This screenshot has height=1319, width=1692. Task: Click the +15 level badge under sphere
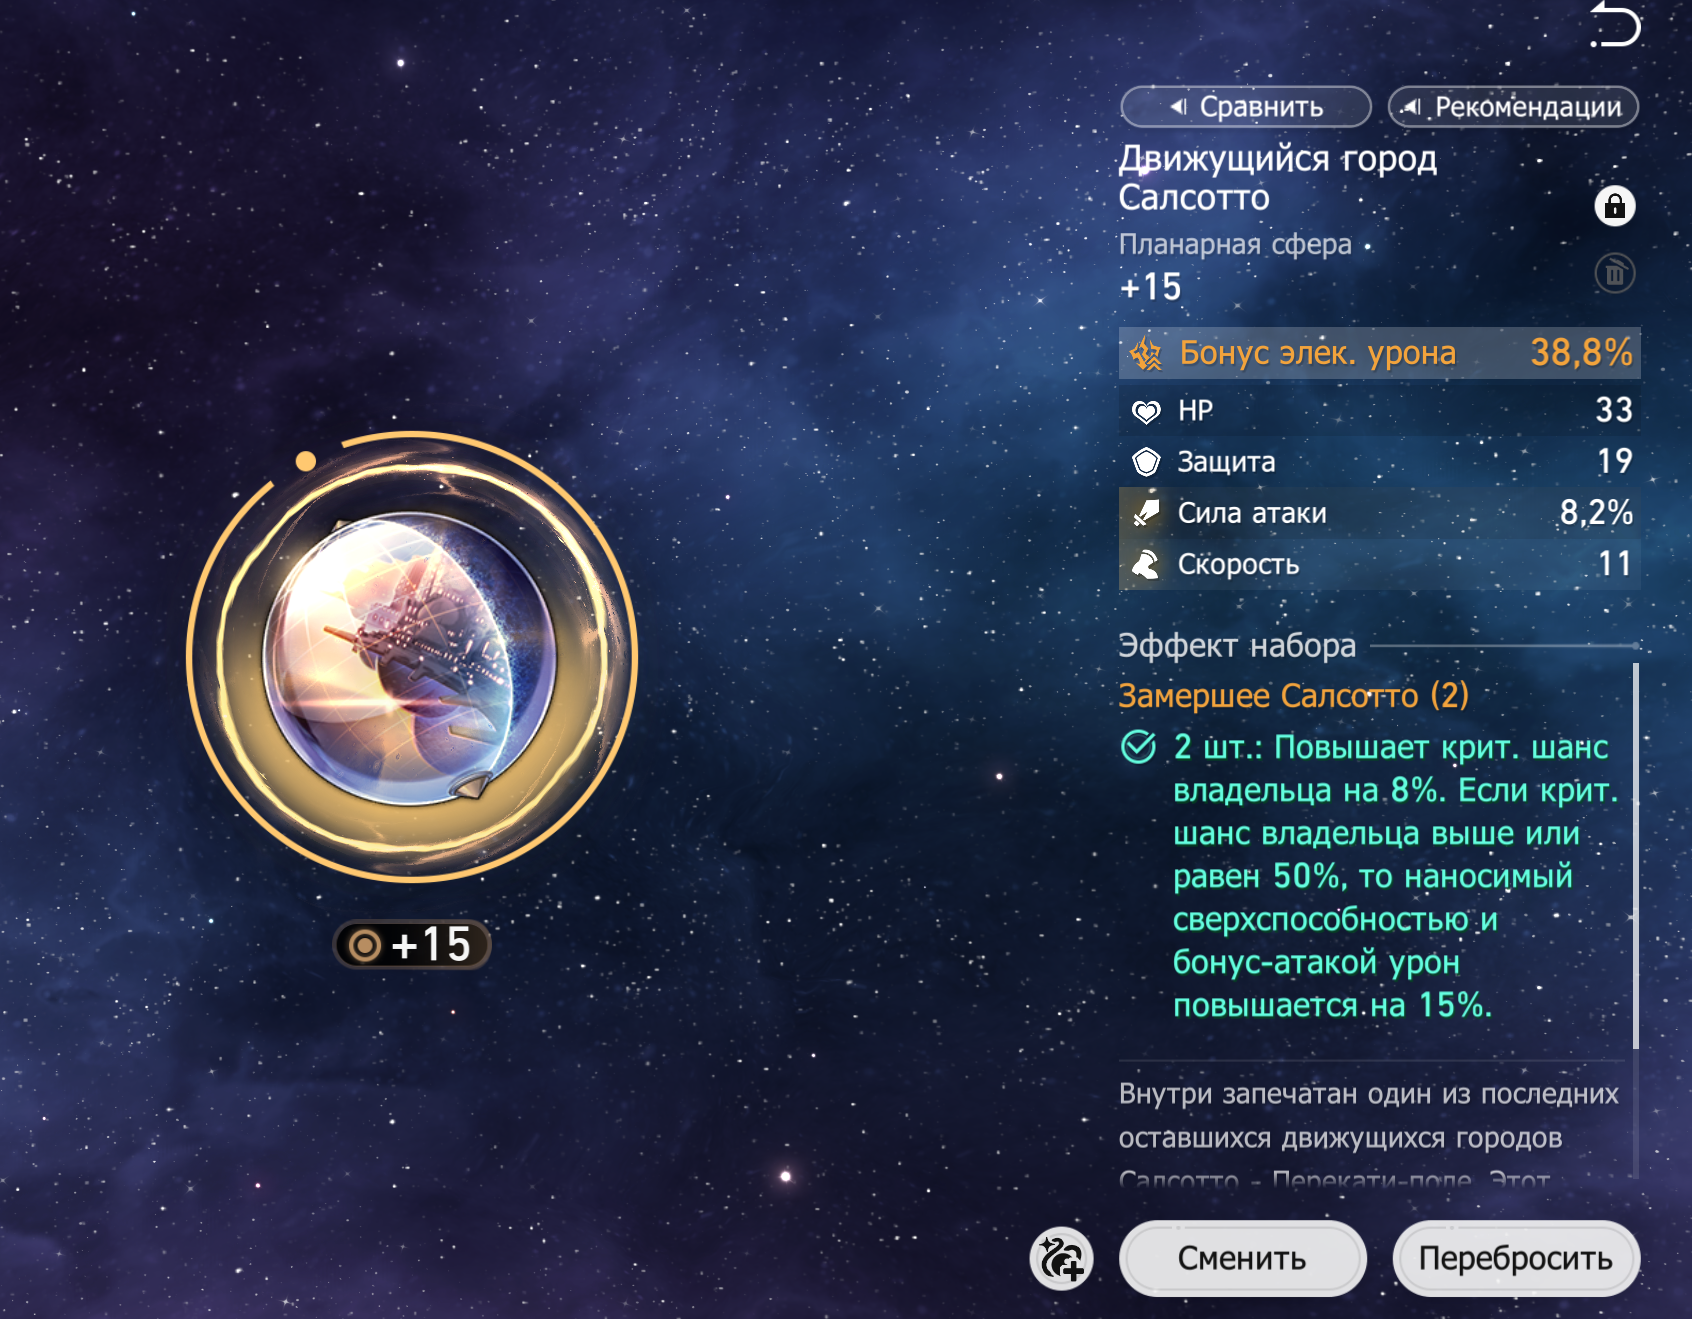pyautogui.click(x=412, y=945)
